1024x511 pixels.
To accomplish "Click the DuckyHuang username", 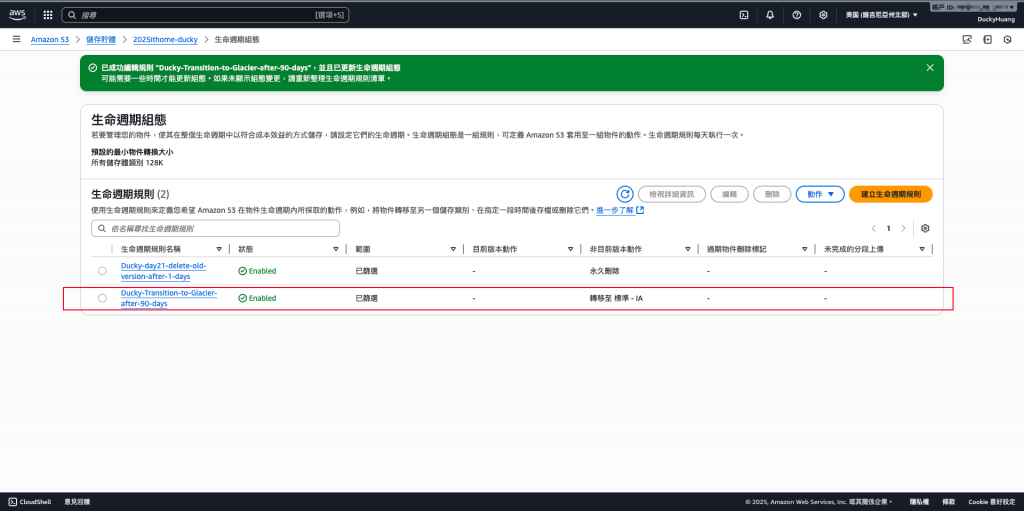I will coord(995,20).
